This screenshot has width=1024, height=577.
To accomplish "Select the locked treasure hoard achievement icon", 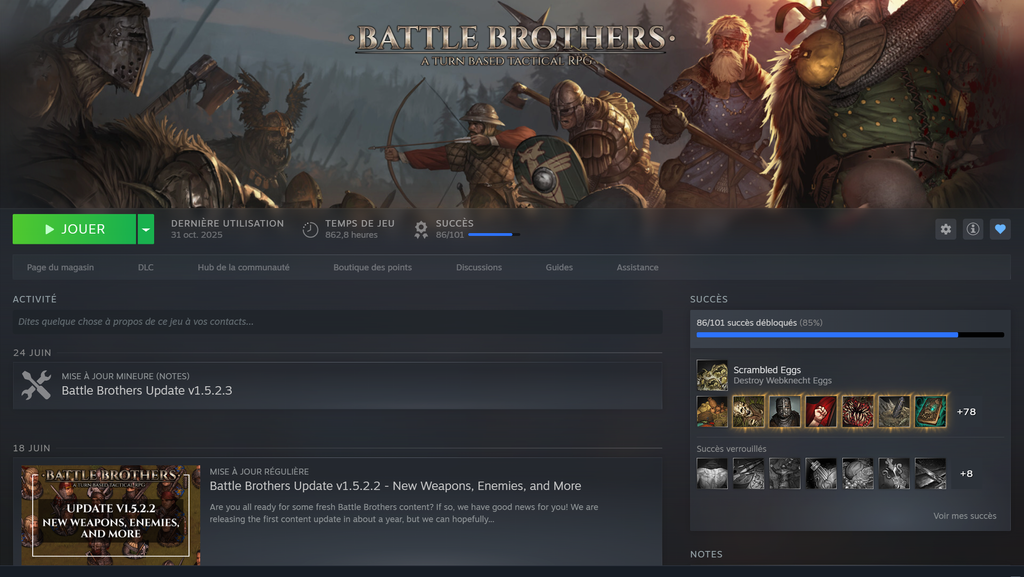I will tap(857, 473).
